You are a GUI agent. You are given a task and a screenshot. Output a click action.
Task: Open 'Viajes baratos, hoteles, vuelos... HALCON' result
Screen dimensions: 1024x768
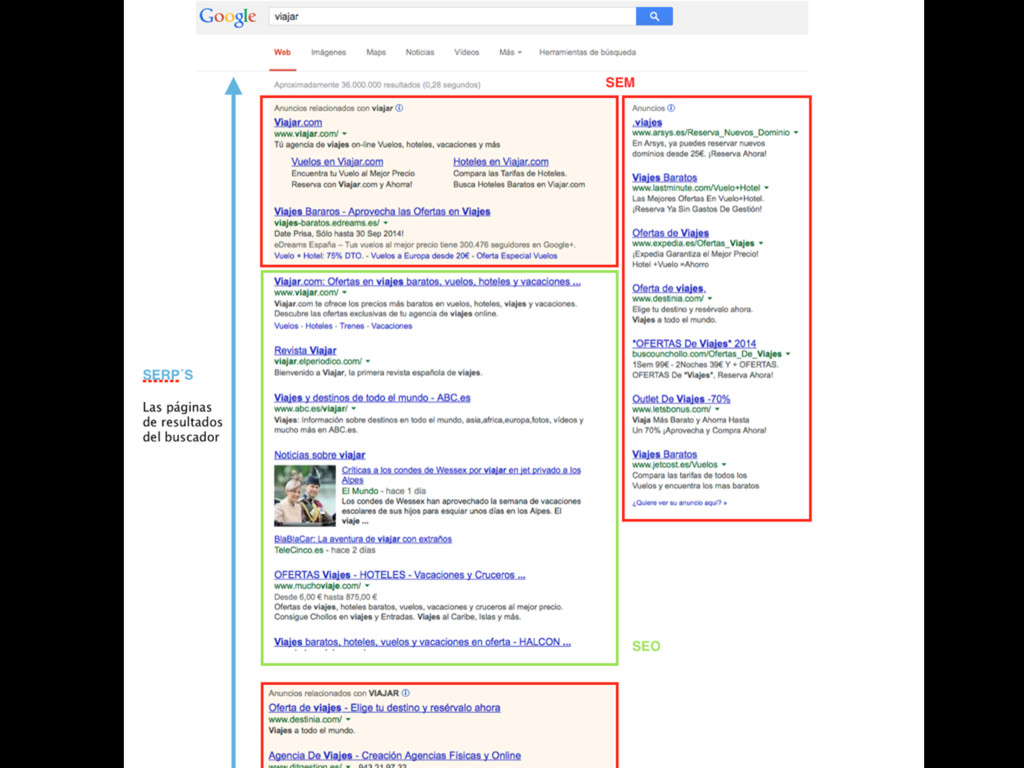(422, 642)
